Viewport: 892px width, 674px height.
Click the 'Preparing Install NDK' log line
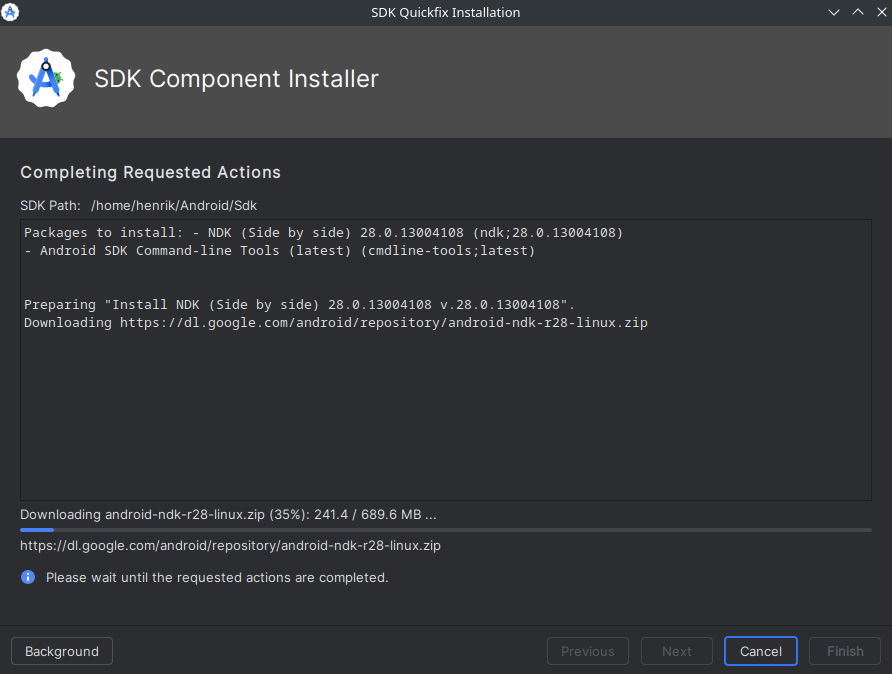(299, 305)
